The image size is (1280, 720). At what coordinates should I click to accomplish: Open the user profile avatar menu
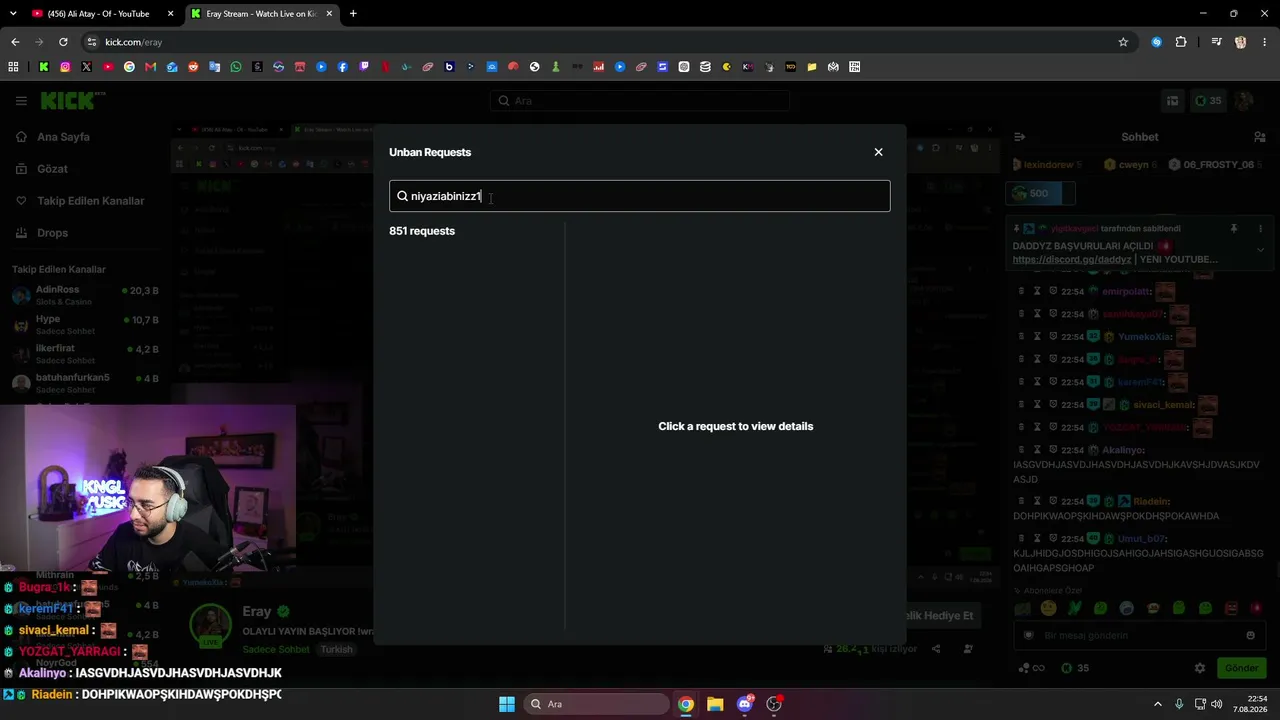(1245, 101)
